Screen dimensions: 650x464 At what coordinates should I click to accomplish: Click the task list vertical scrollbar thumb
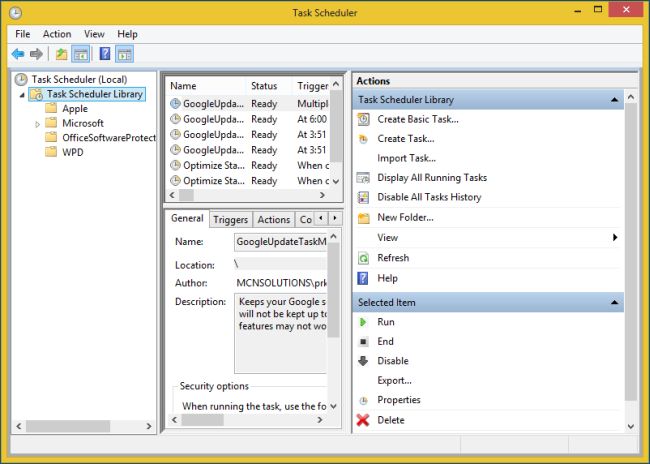point(336,126)
